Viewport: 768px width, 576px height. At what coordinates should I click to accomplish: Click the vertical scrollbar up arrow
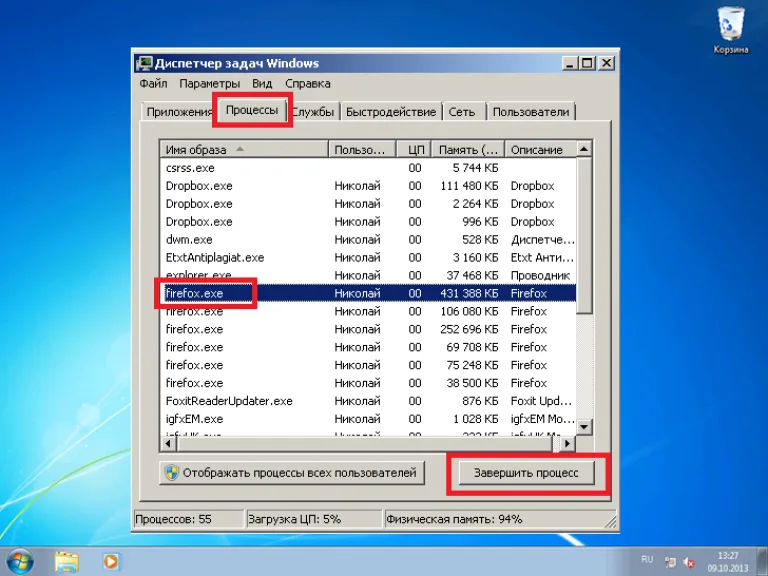(x=584, y=149)
